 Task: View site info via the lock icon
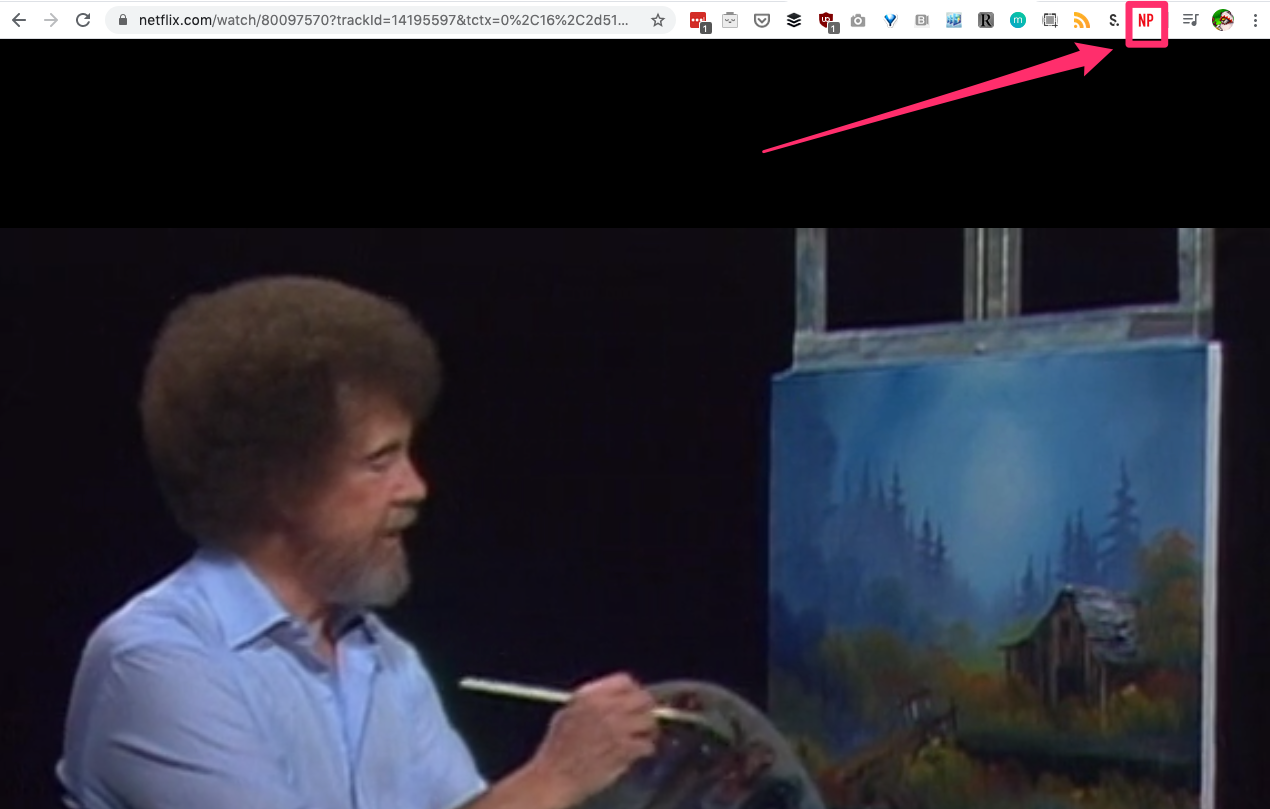click(x=123, y=20)
